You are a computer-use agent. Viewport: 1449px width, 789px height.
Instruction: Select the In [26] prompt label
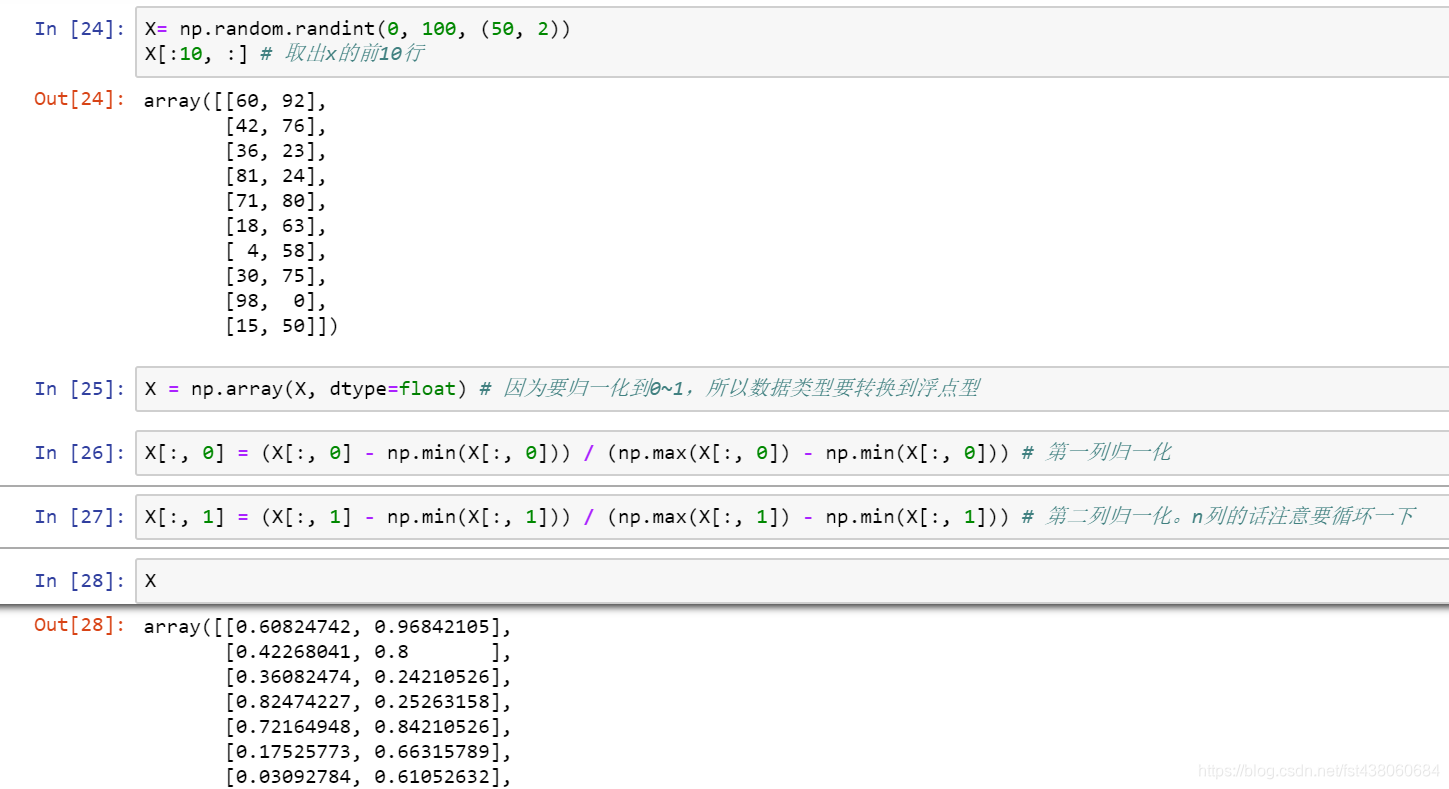tap(80, 452)
